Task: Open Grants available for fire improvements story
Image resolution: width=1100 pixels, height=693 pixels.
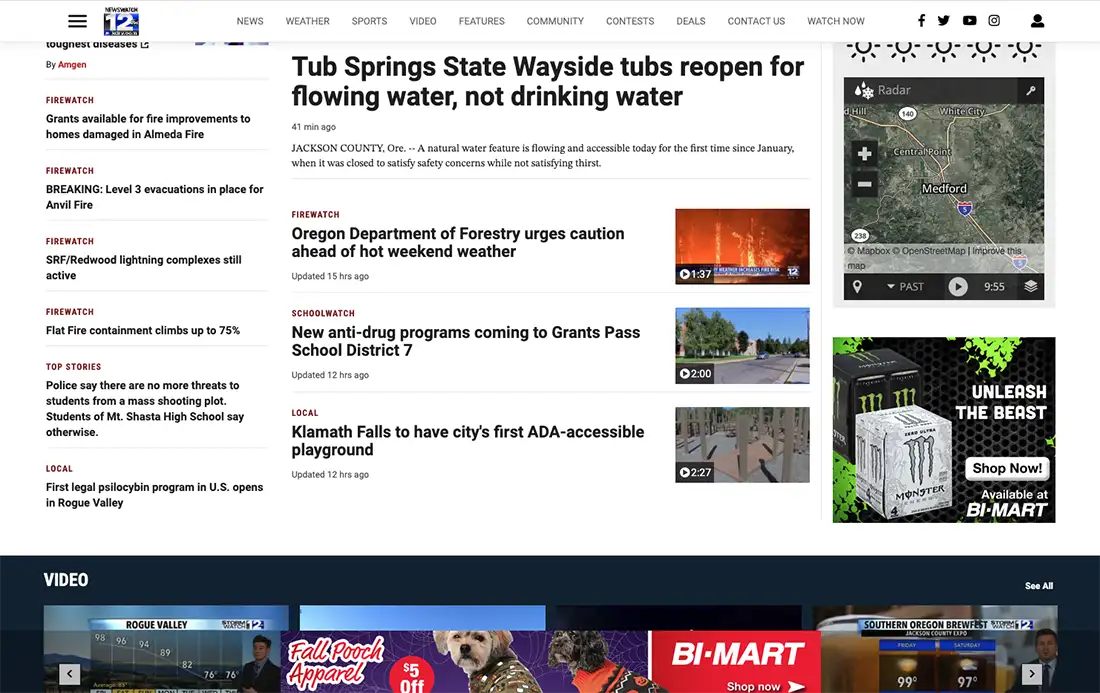Action: [148, 126]
